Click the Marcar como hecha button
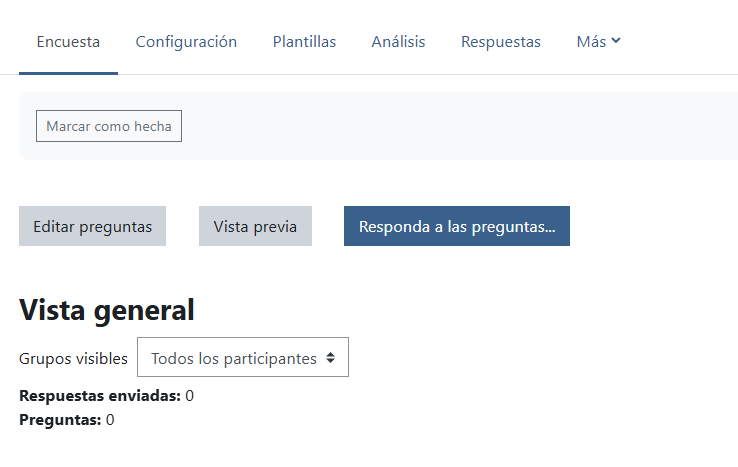The height and width of the screenshot is (467, 738). pyautogui.click(x=109, y=126)
